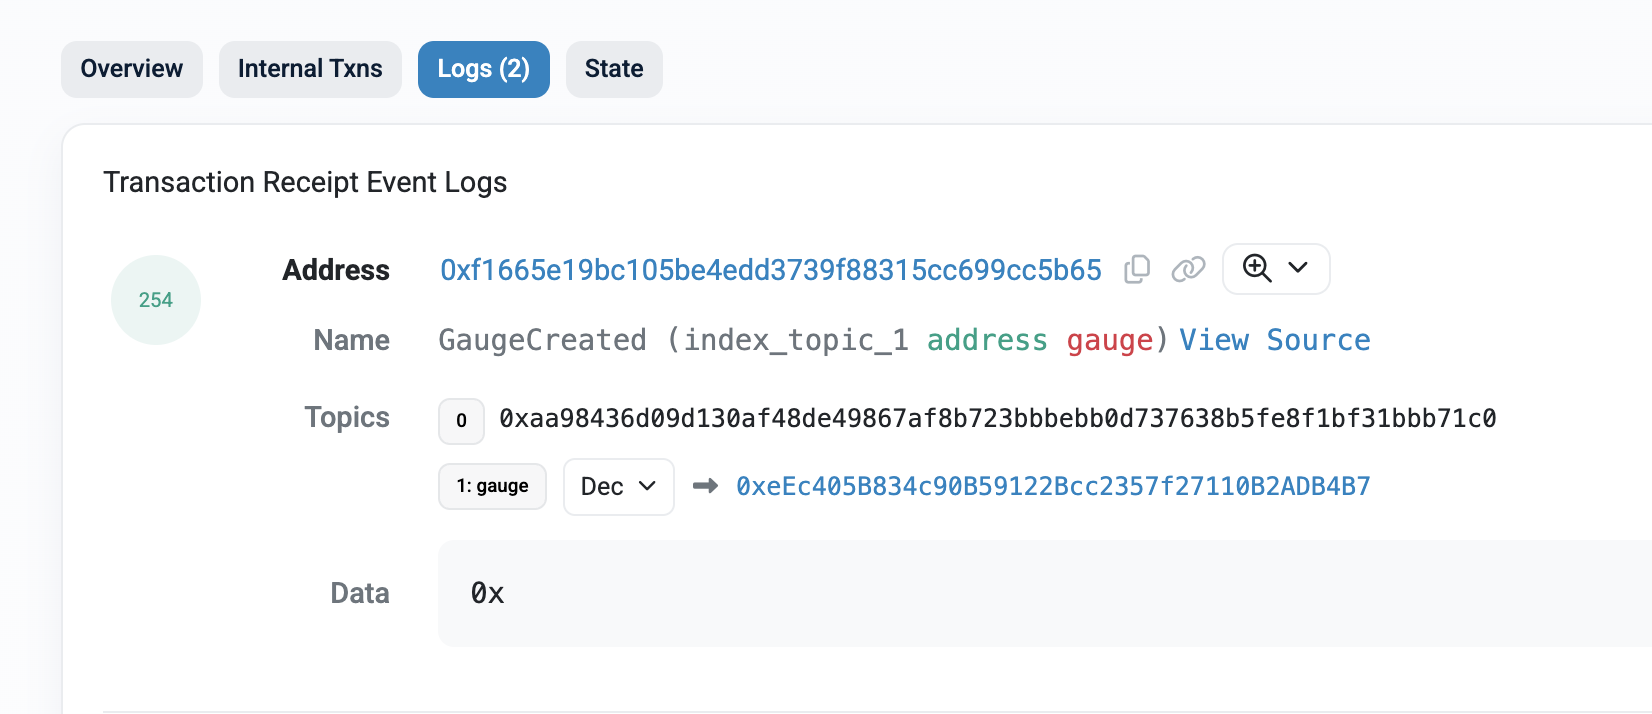The image size is (1652, 714).
Task: Go to the State tab
Action: coord(614,69)
